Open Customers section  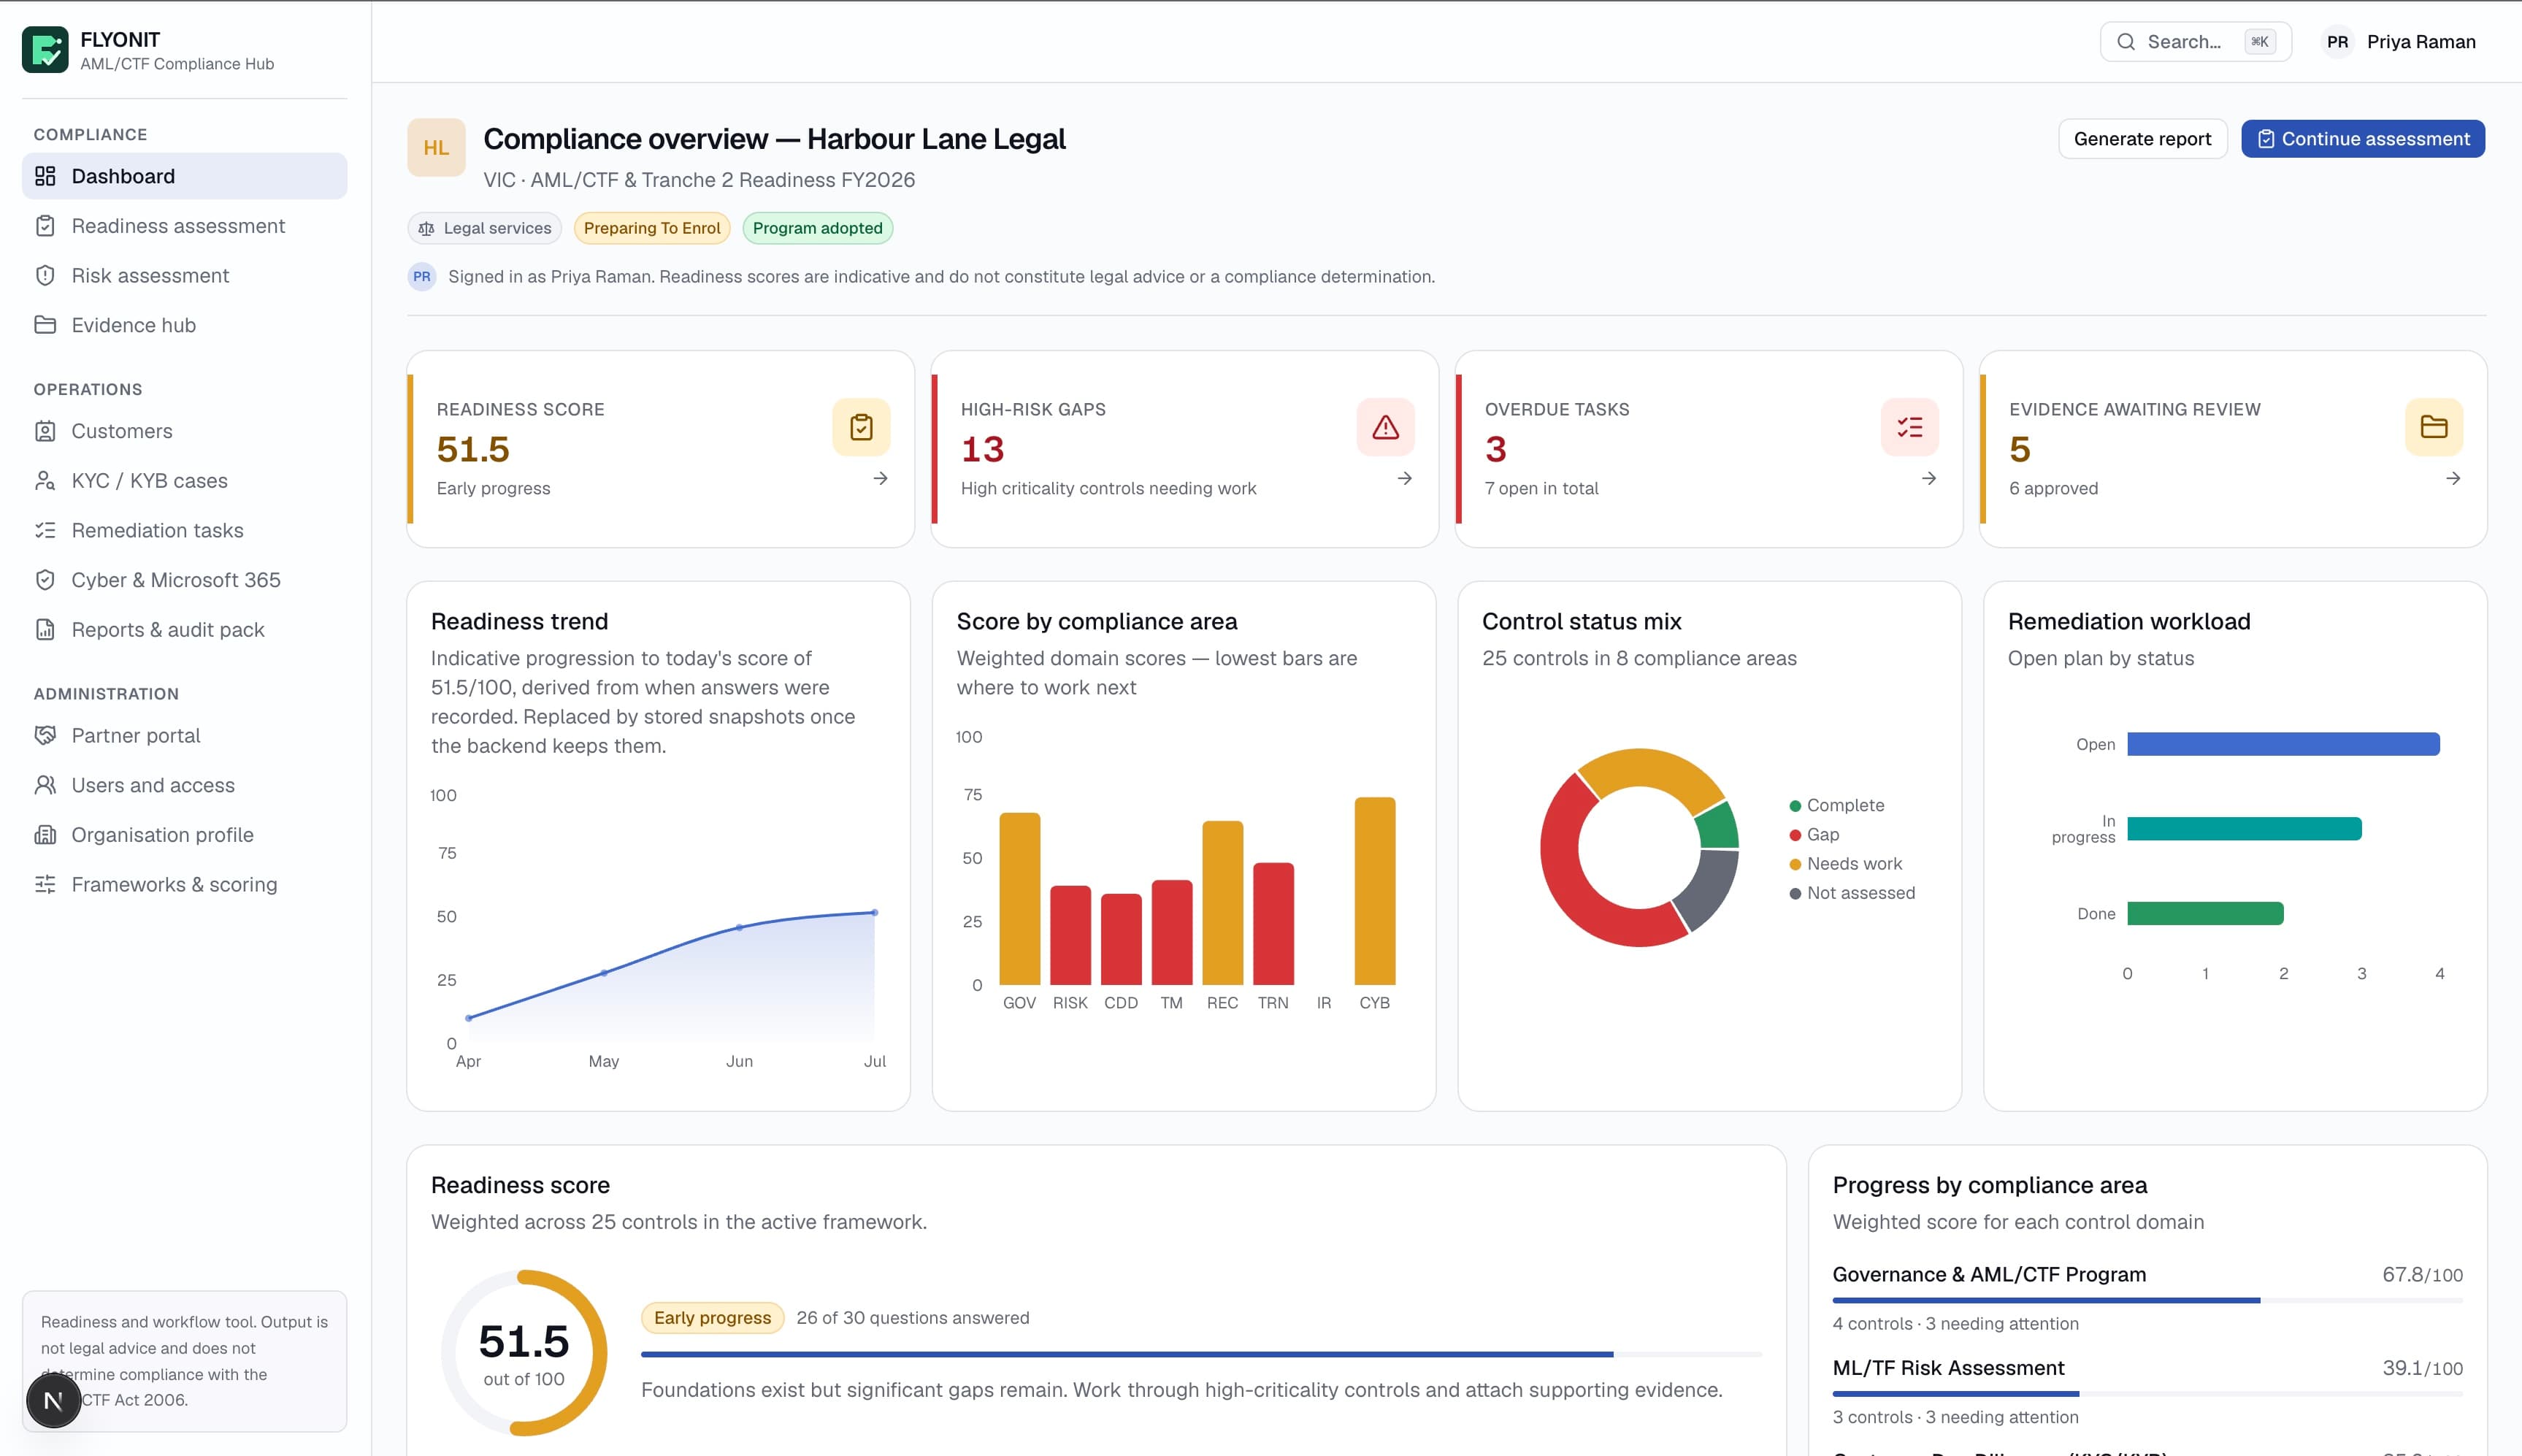tap(184, 431)
